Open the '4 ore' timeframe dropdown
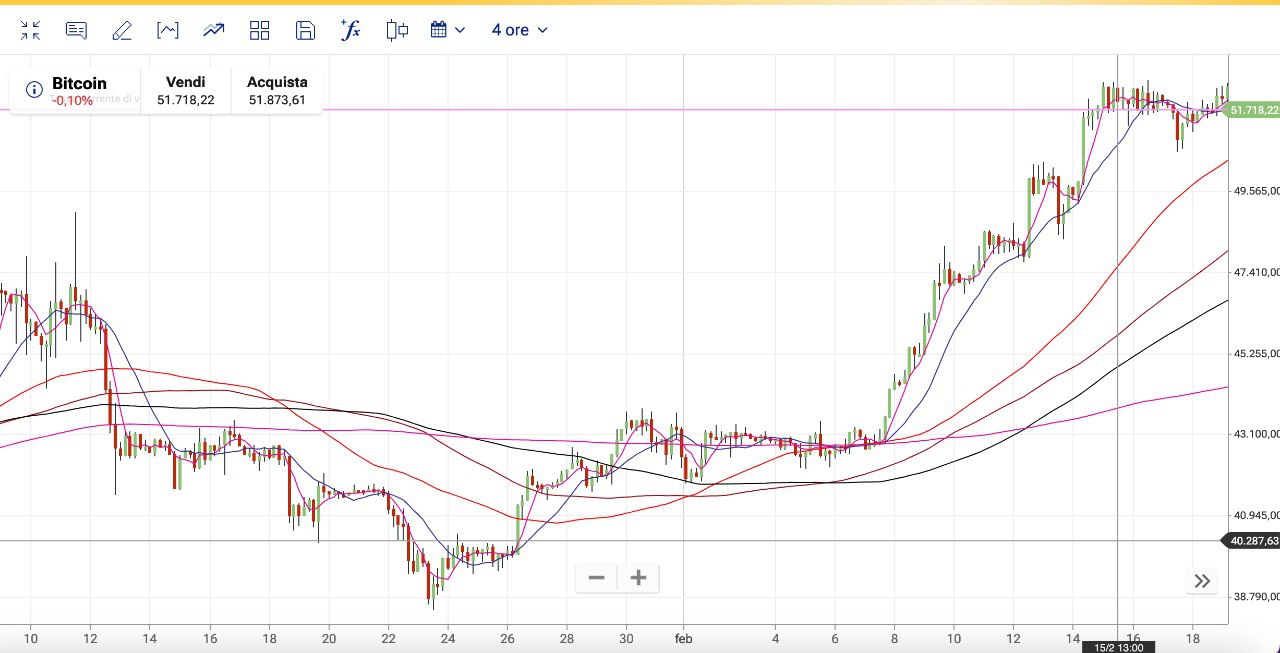1280x653 pixels. point(519,30)
